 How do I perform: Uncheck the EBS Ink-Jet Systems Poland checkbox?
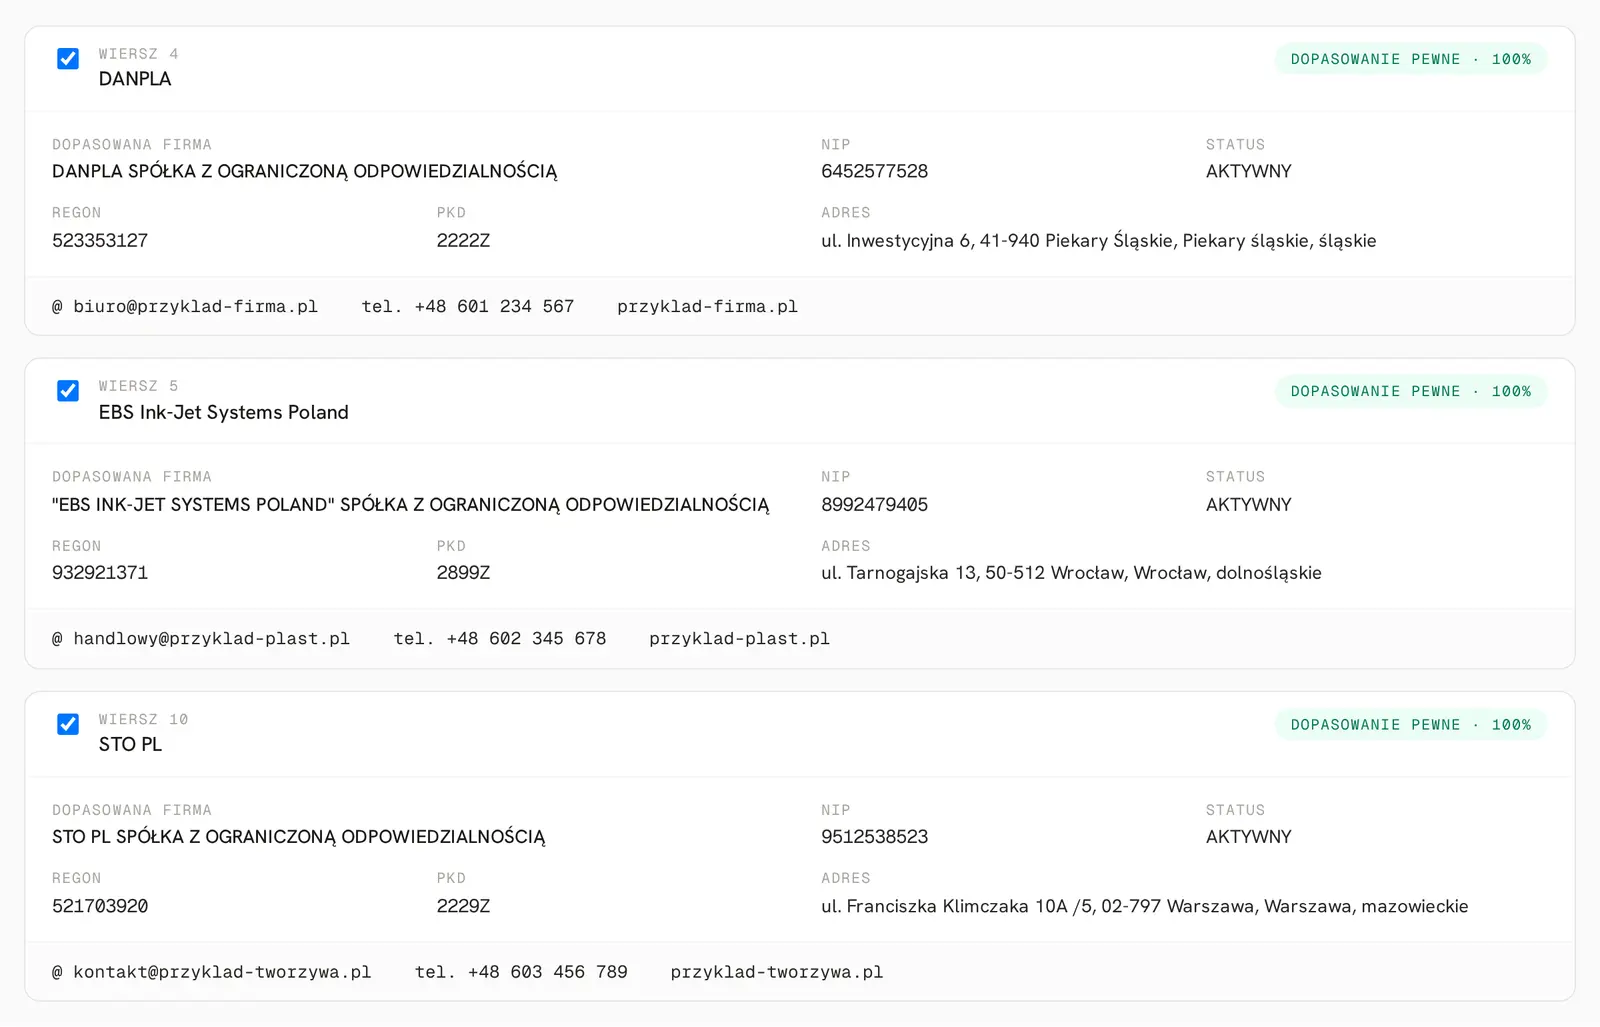tap(68, 391)
